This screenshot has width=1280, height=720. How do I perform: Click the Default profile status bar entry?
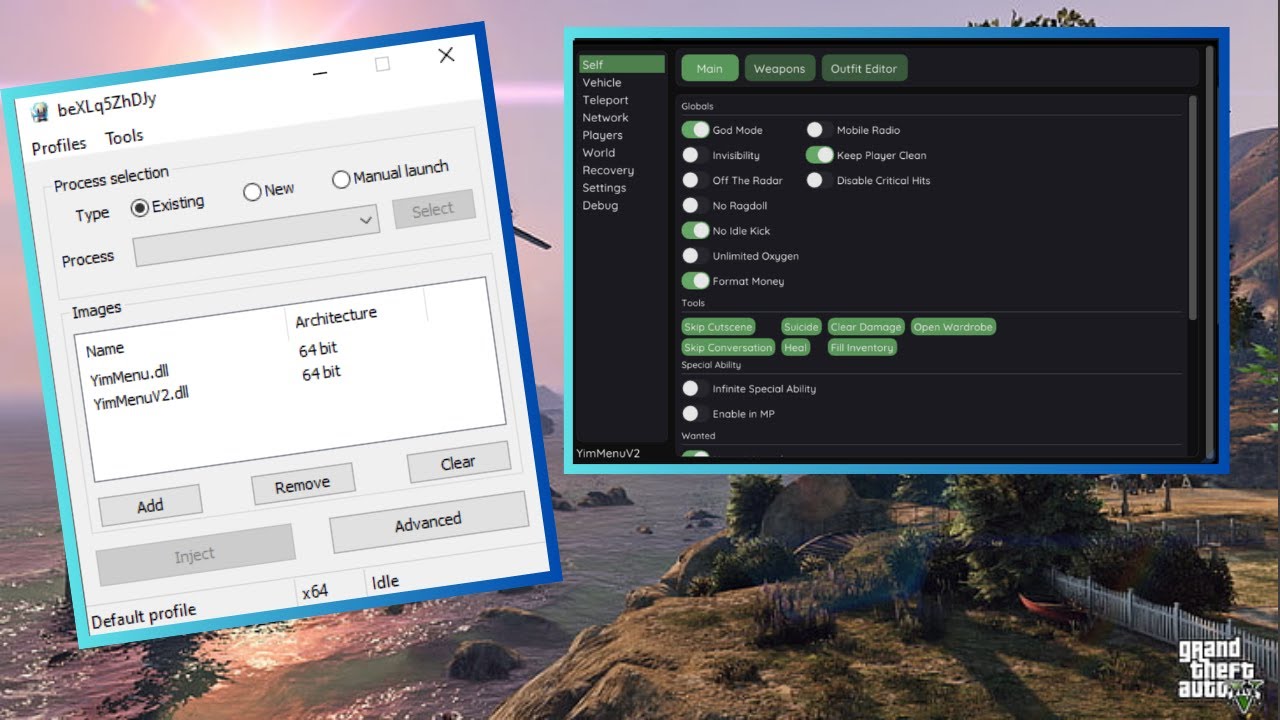144,616
